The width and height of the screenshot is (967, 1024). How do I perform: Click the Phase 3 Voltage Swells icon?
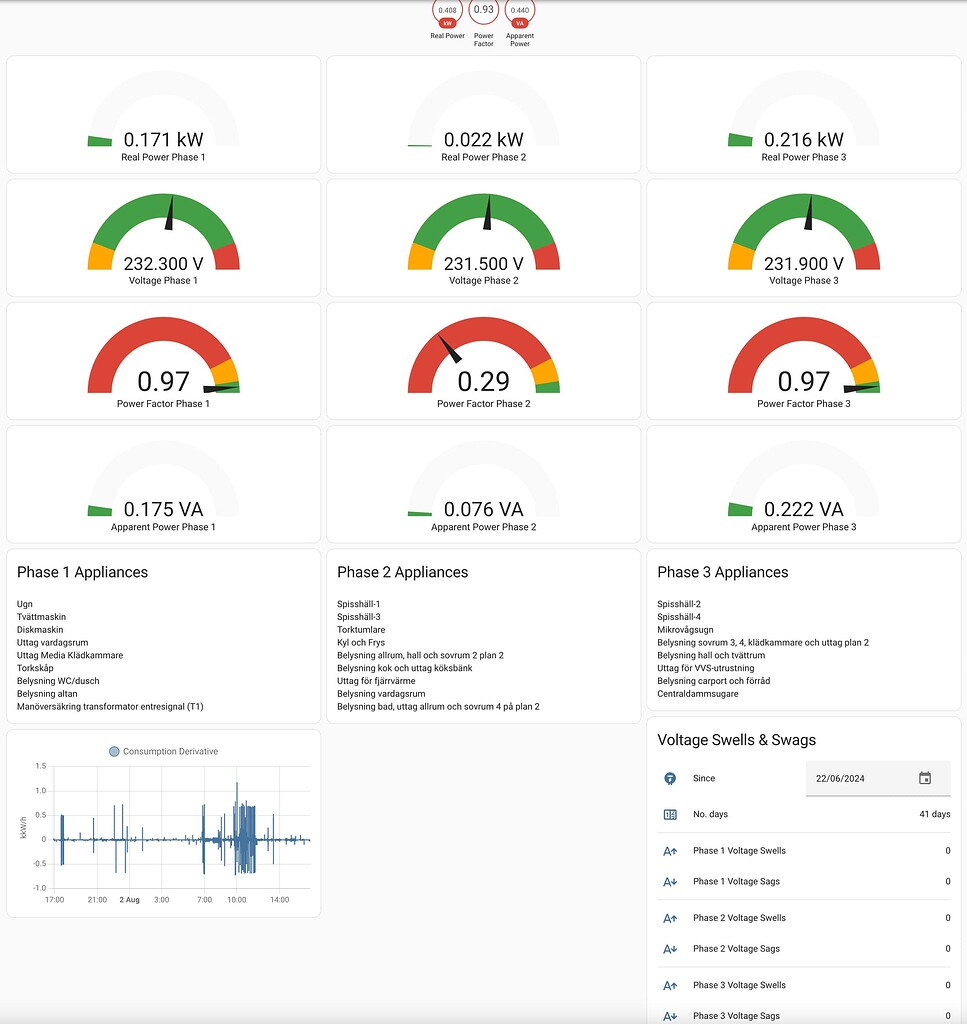click(669, 985)
